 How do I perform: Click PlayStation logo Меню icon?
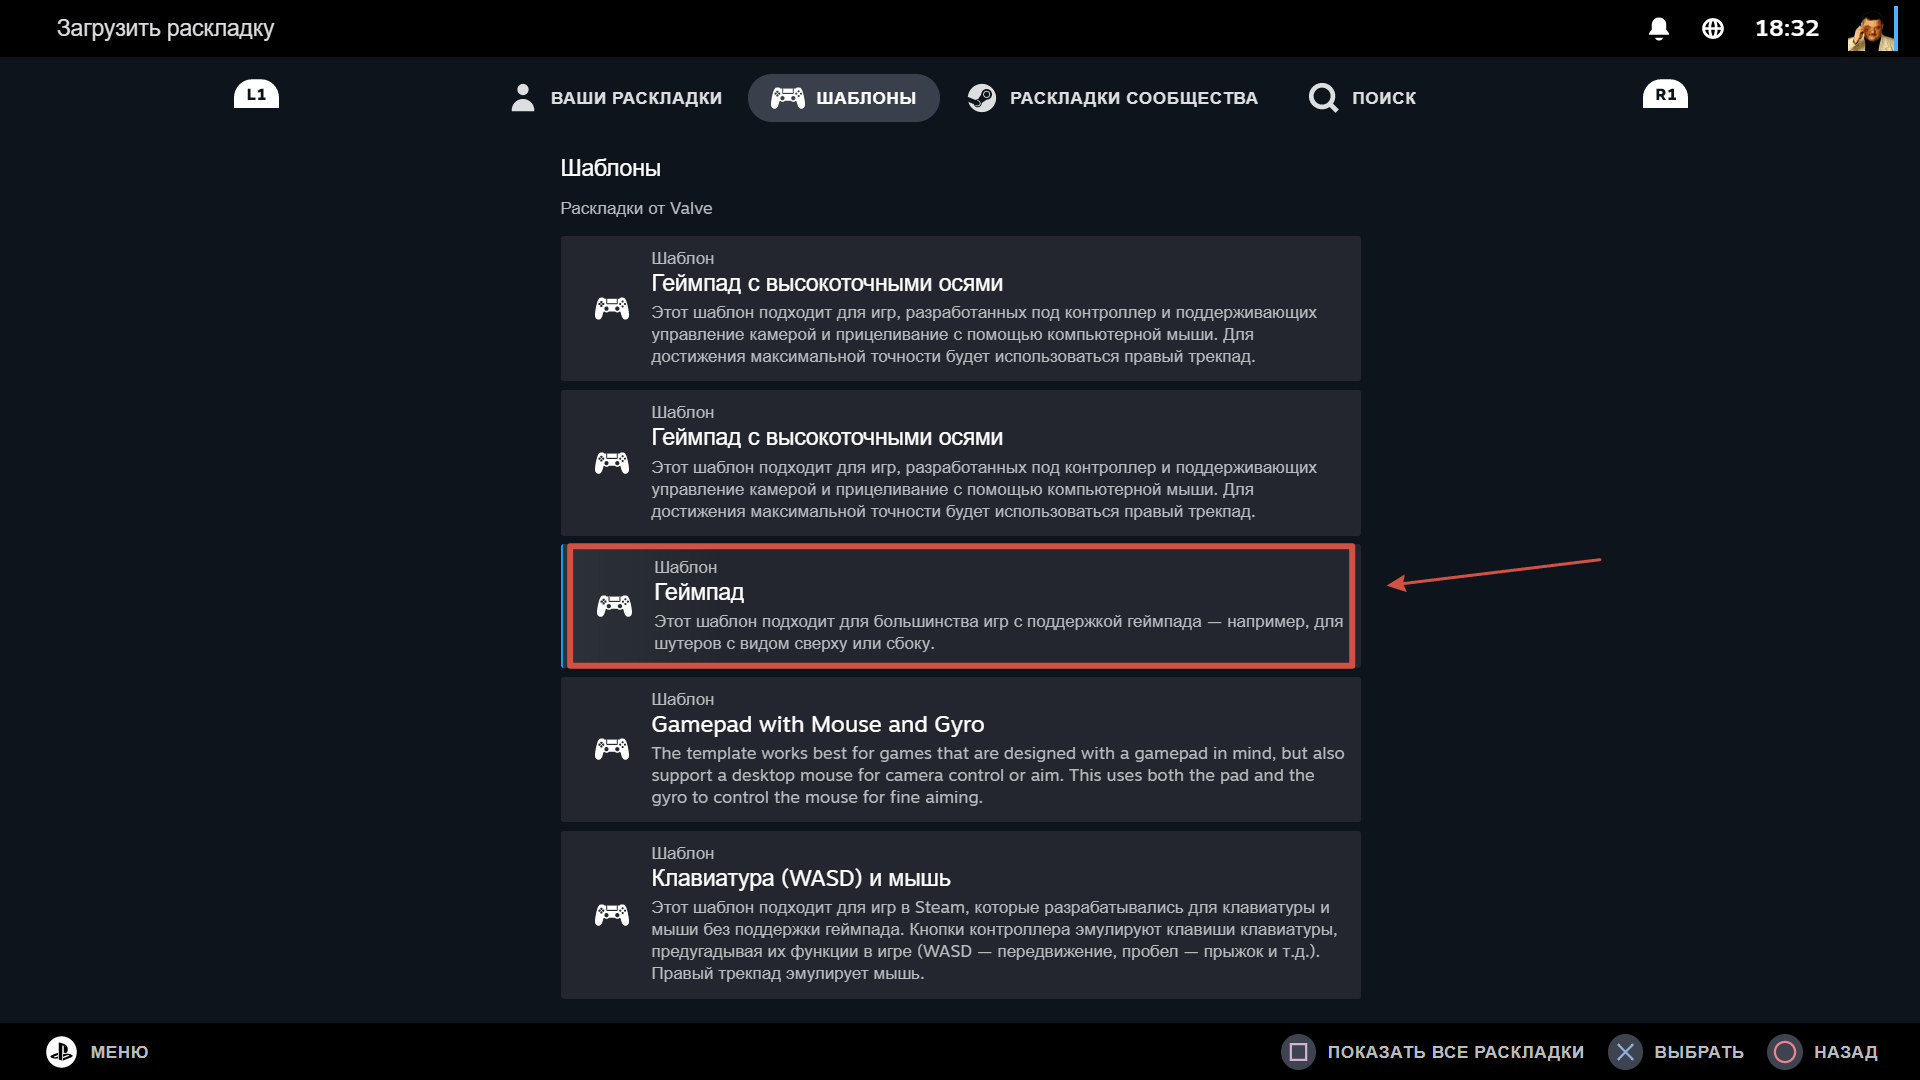pos(61,1051)
